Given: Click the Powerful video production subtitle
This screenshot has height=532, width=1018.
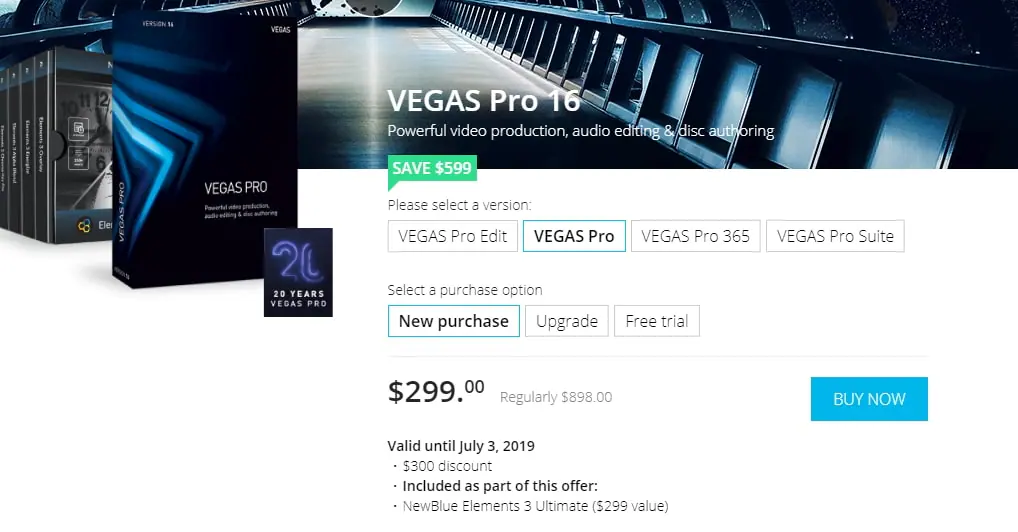Looking at the screenshot, I should (580, 131).
